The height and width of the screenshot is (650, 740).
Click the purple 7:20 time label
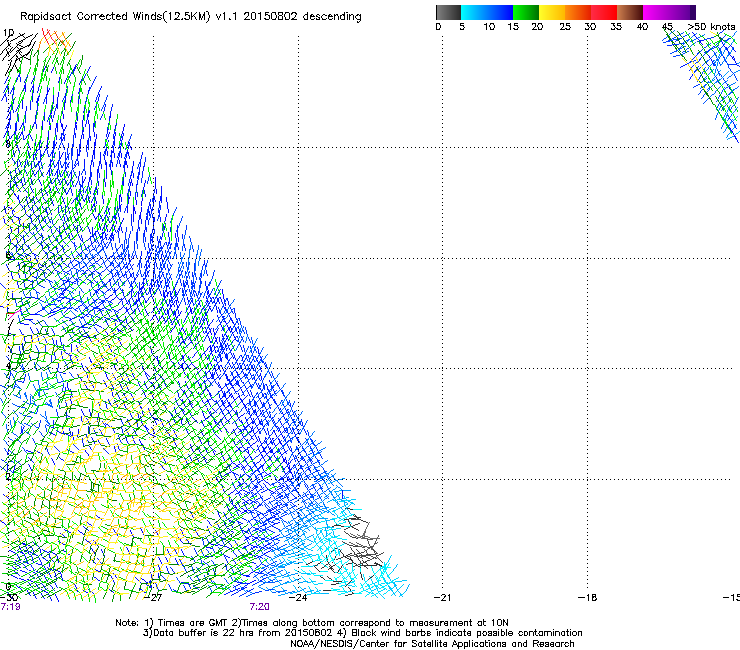click(x=260, y=607)
